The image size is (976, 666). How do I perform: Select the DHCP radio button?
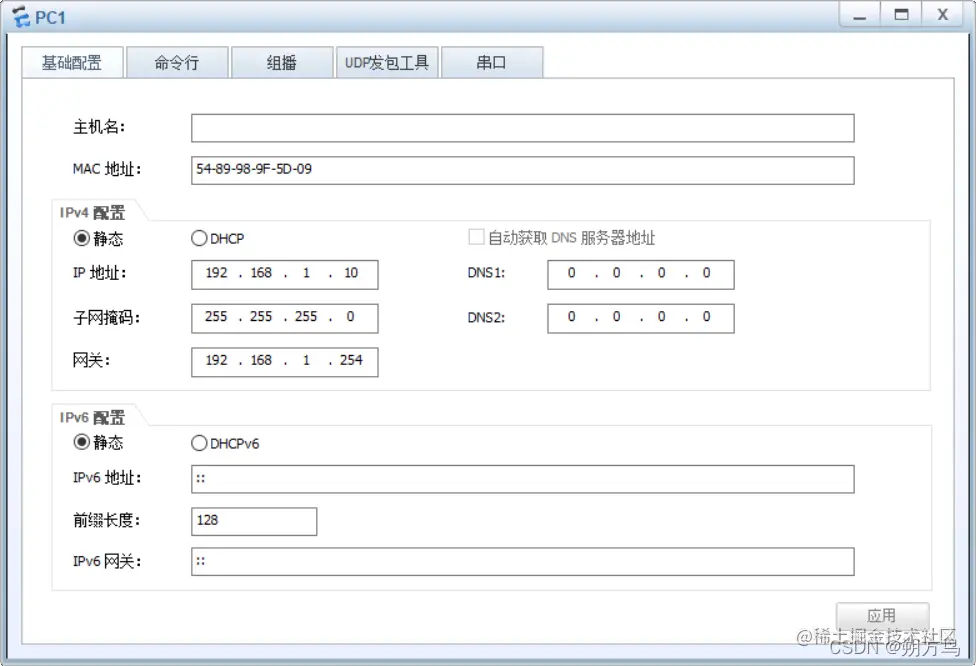tap(199, 238)
